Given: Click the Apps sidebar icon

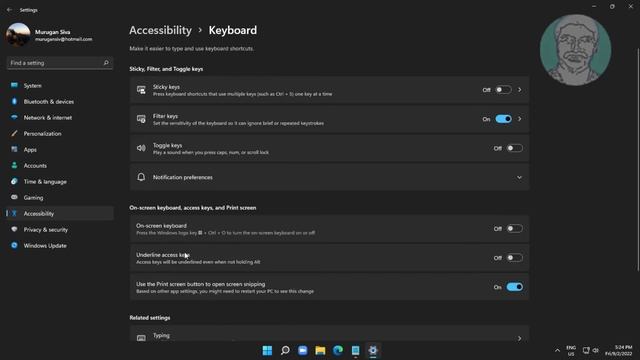Looking at the screenshot, I should (x=14, y=149).
